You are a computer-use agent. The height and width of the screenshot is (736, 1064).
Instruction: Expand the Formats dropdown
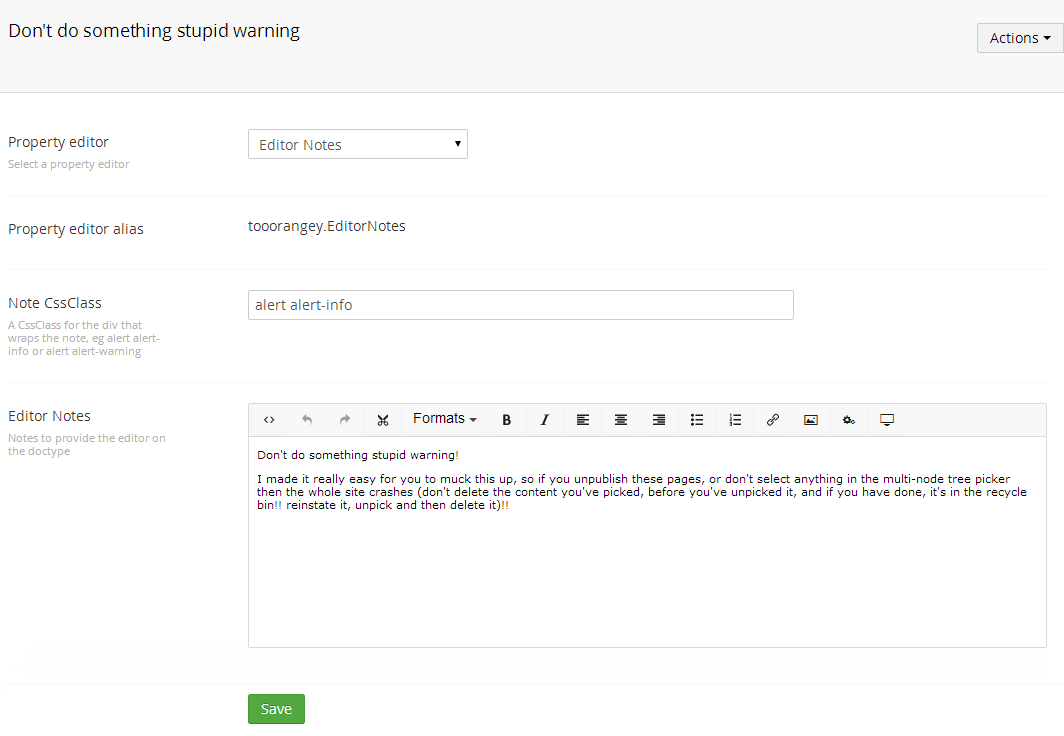coord(445,419)
